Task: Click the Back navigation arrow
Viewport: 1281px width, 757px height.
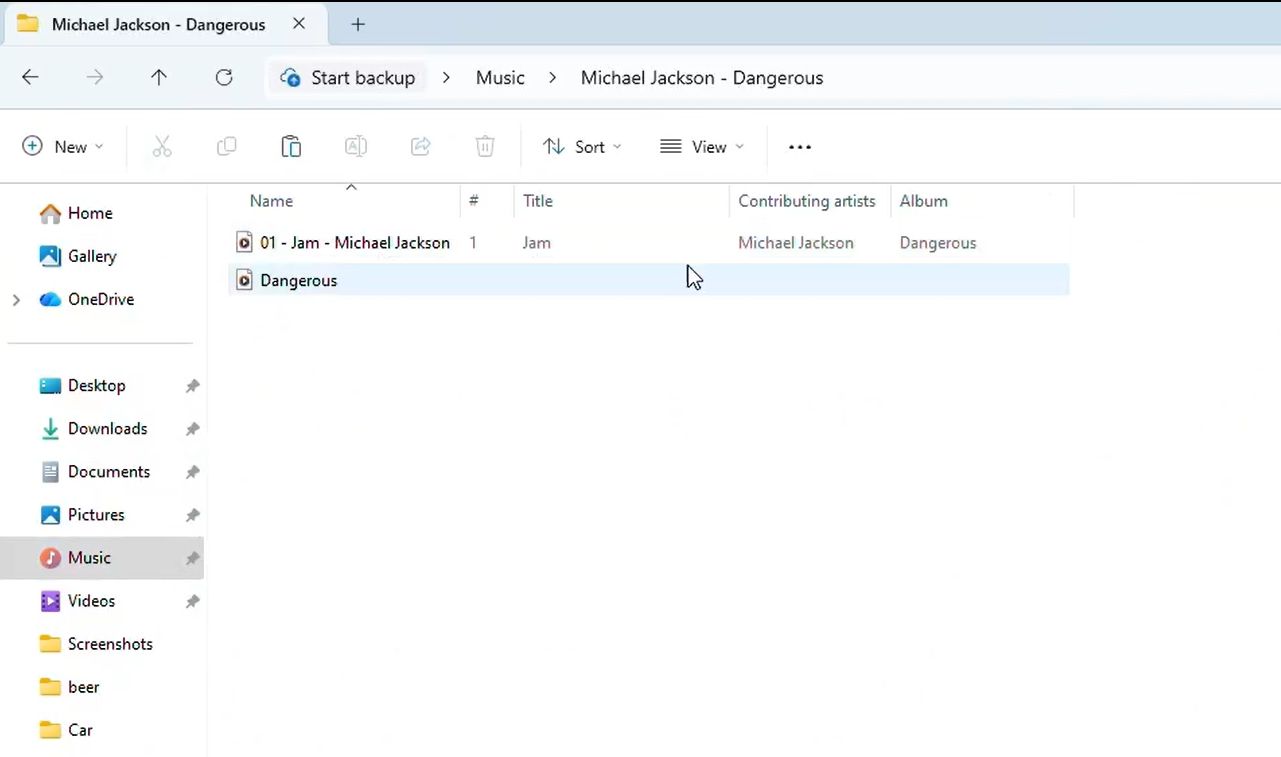Action: click(29, 77)
